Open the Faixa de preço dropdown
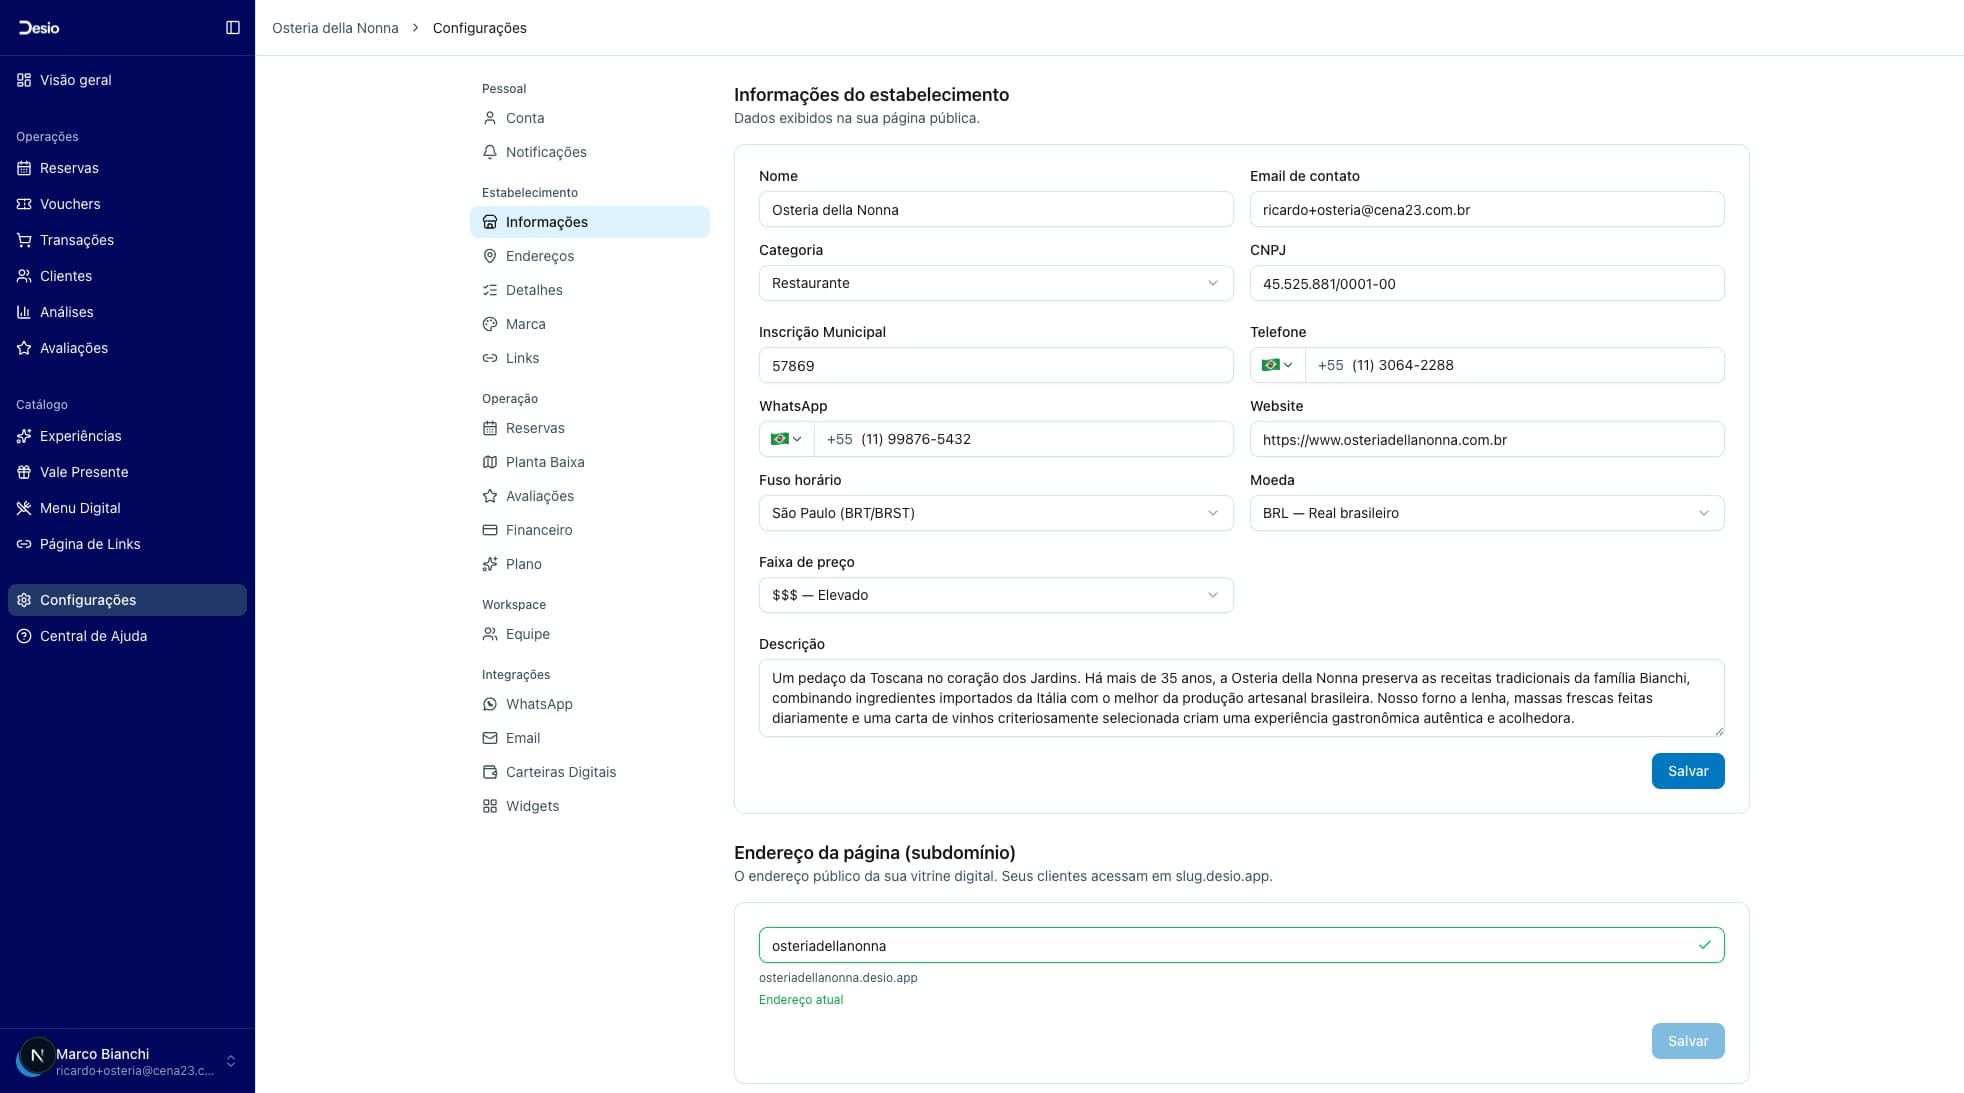 996,595
